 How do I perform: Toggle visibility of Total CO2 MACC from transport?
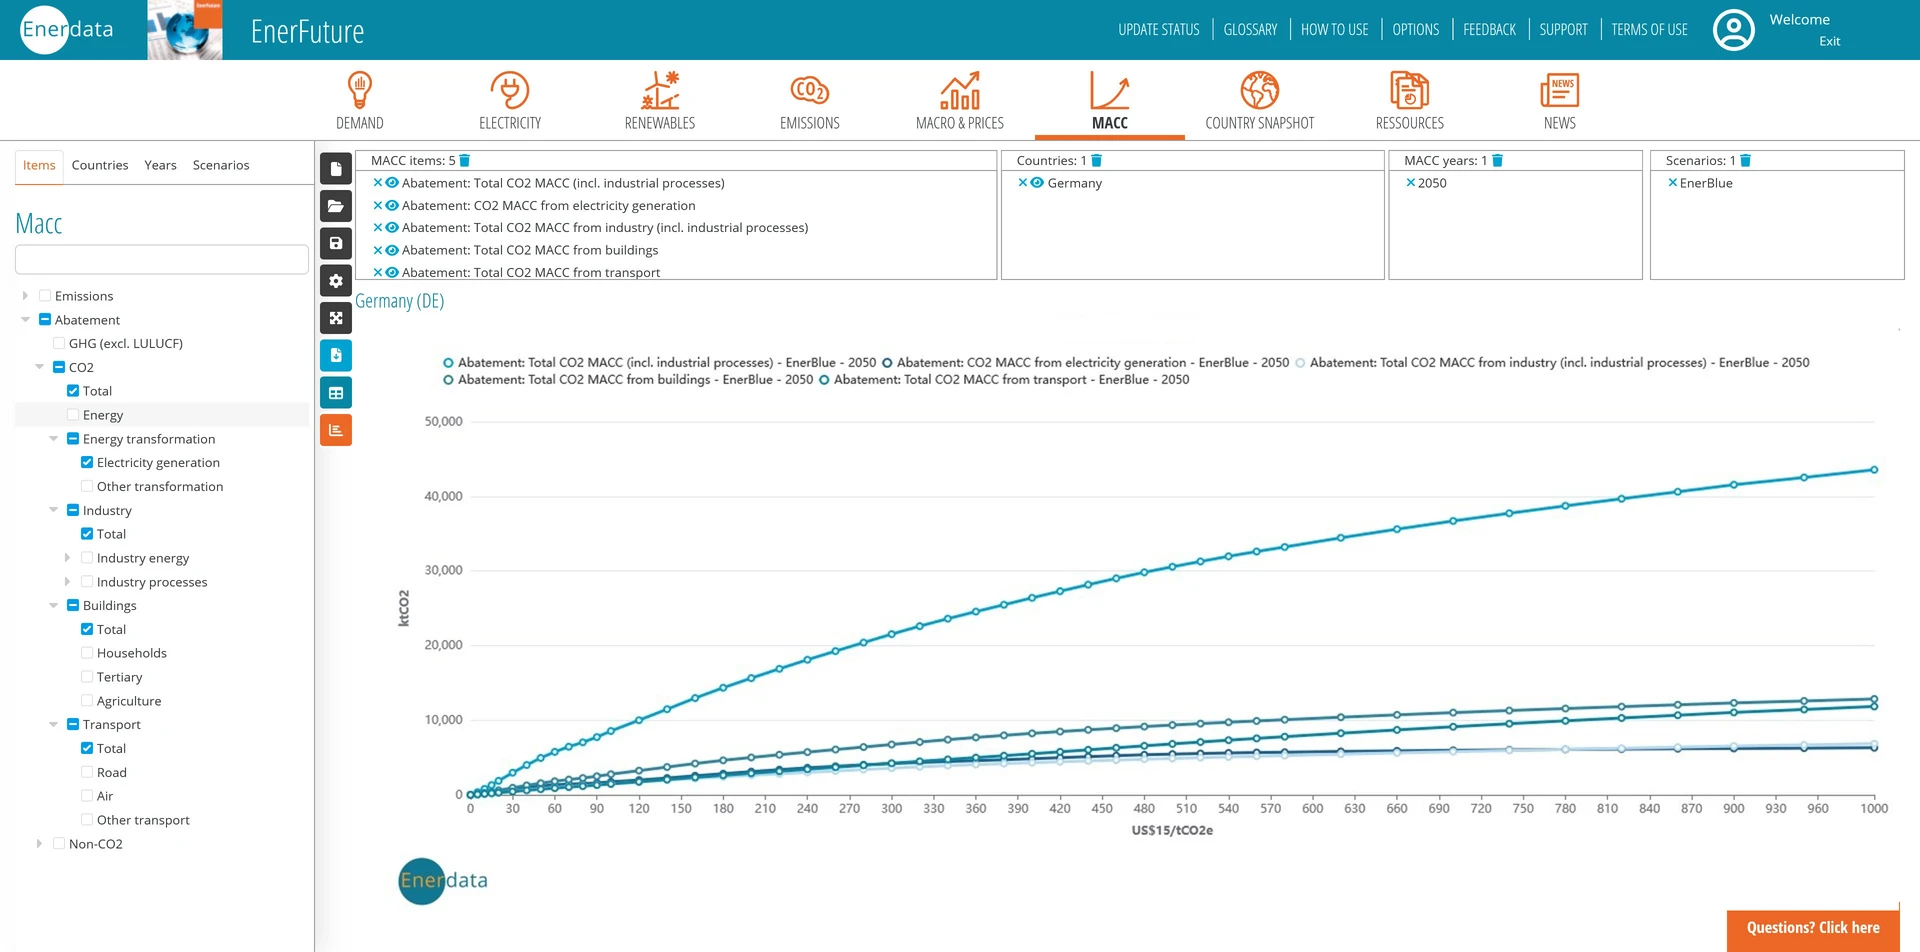pos(392,272)
